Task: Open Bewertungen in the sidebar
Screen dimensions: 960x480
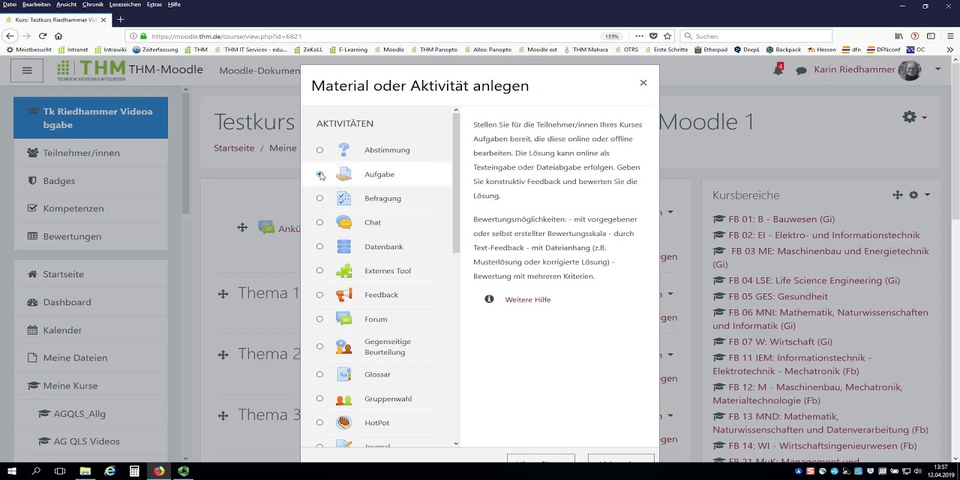Action: point(91,236)
